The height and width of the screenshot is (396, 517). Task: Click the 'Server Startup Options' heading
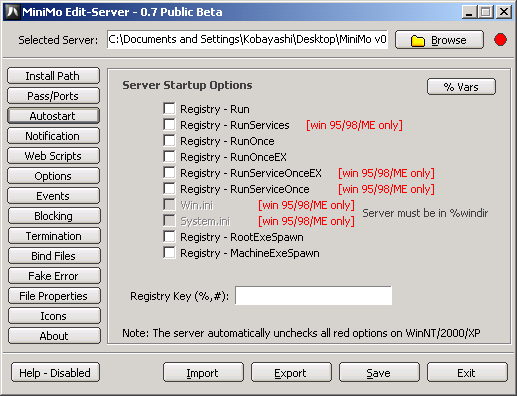coord(187,85)
